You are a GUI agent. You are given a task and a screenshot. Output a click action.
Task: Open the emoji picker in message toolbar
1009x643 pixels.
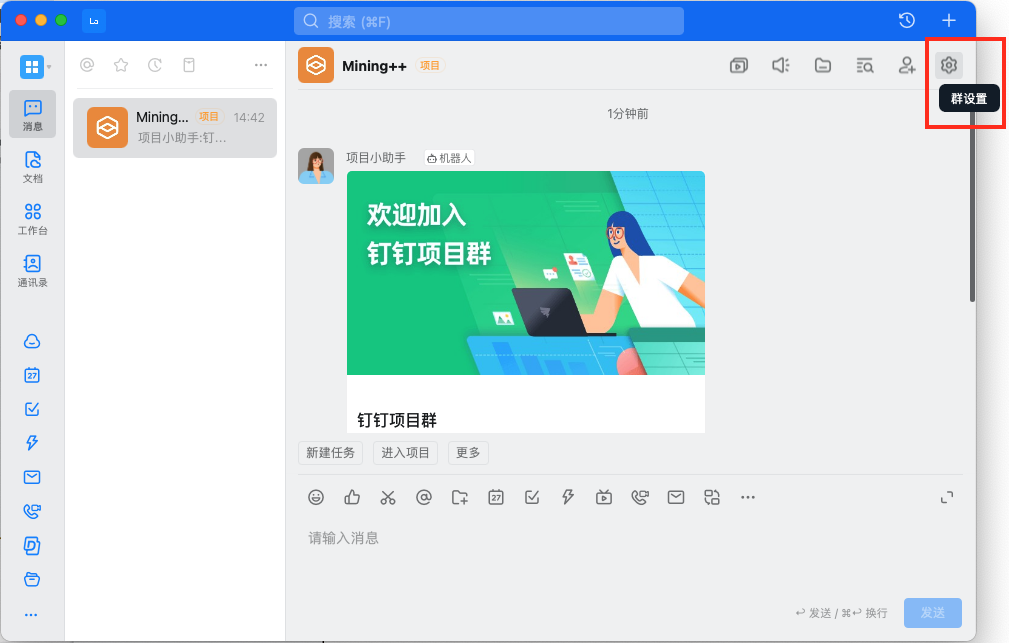click(316, 497)
